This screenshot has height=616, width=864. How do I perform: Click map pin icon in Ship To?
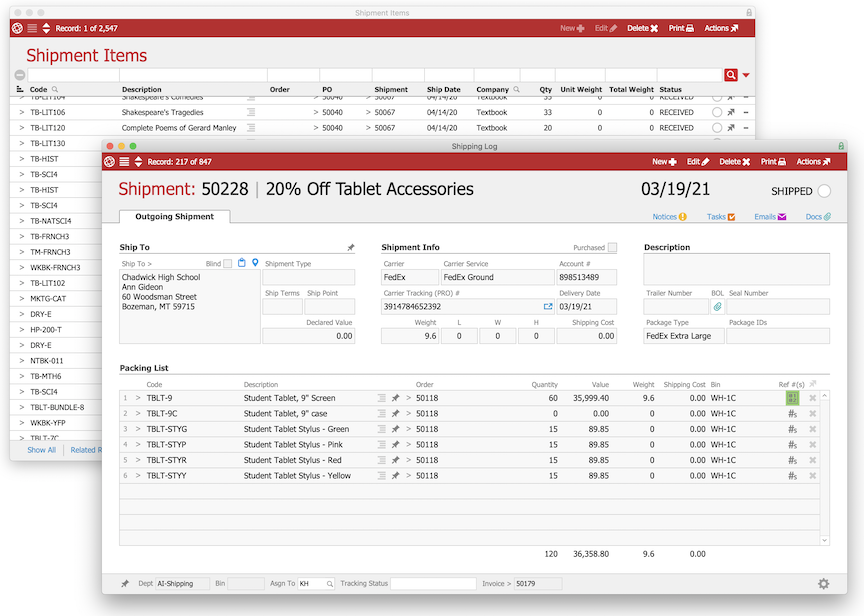click(x=255, y=263)
